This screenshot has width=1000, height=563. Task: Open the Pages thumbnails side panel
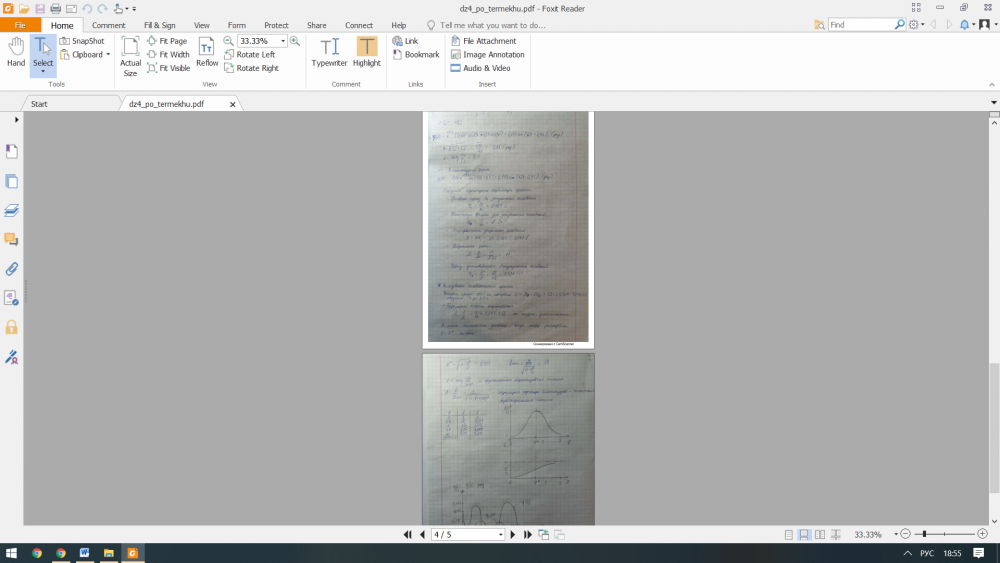(x=11, y=181)
